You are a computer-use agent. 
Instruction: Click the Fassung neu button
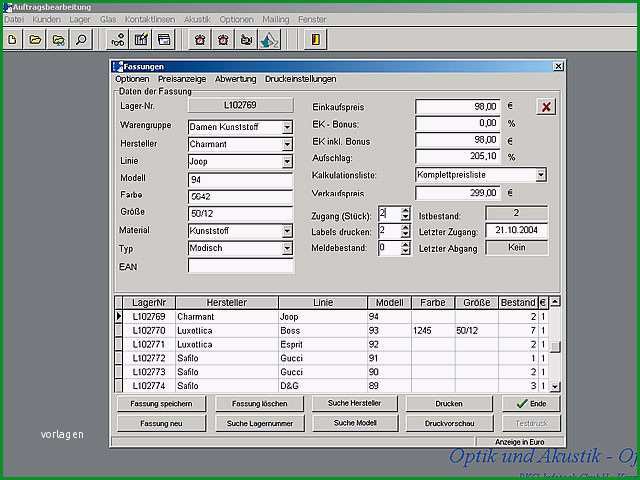[161, 424]
